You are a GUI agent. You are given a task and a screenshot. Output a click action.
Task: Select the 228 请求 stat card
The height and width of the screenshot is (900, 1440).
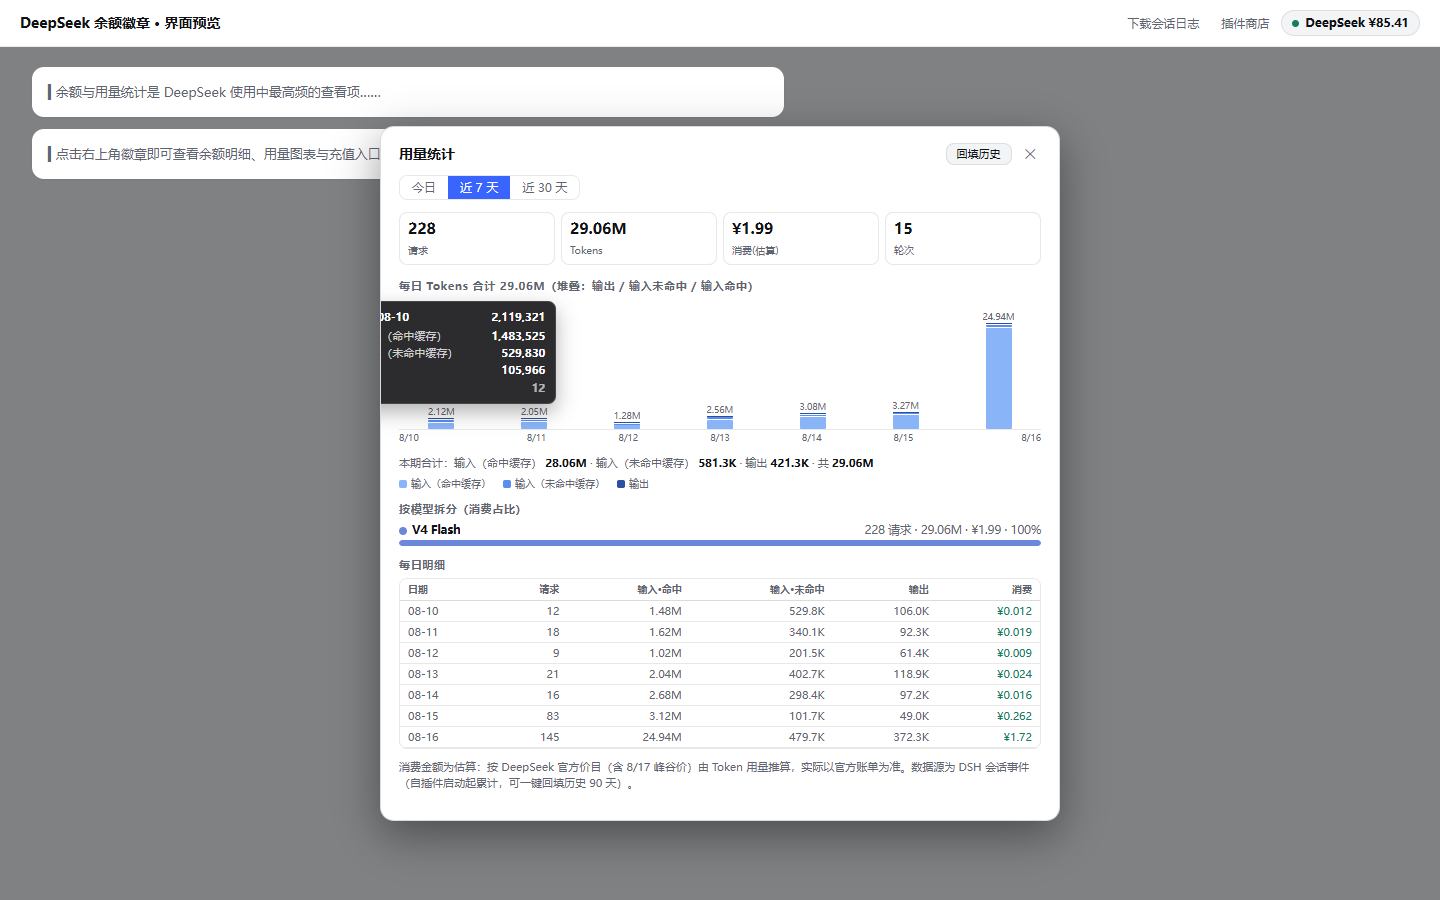tap(477, 238)
